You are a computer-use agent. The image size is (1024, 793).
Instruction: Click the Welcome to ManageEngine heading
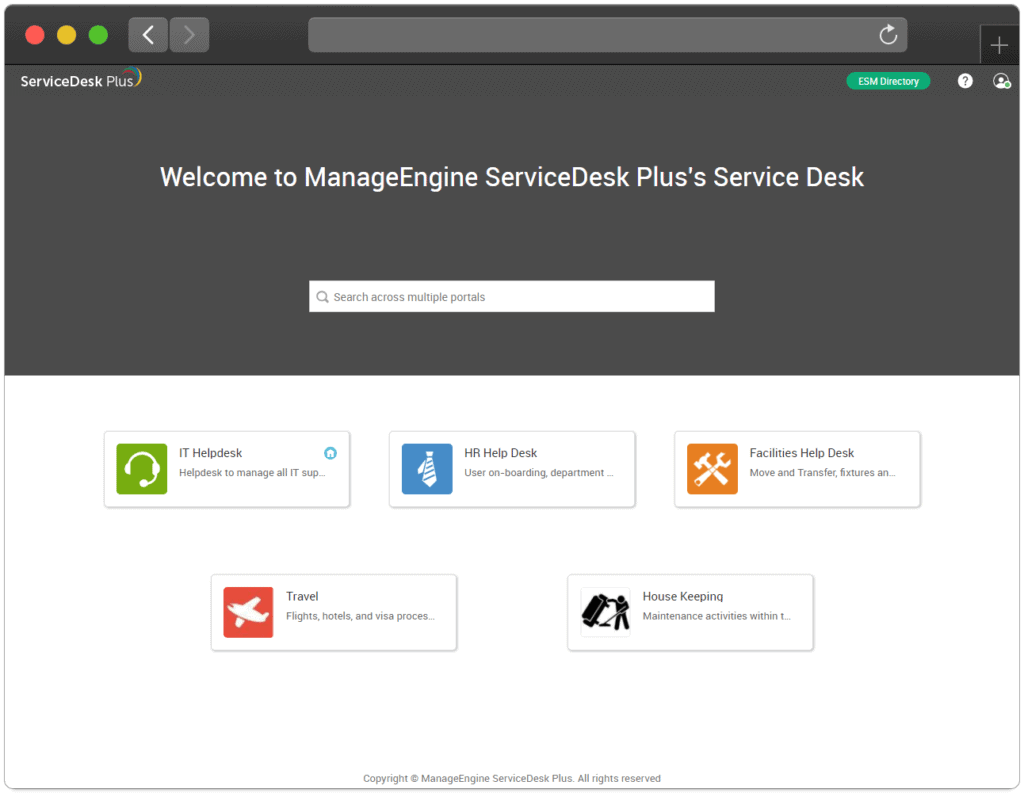512,177
